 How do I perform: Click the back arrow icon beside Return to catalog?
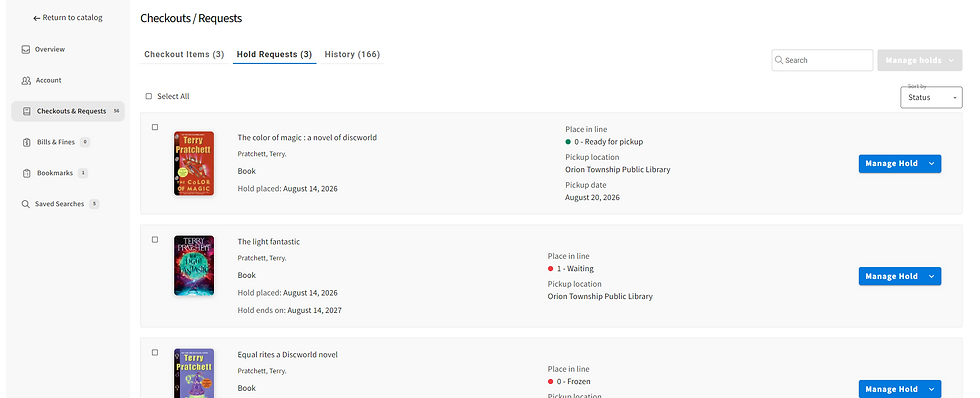click(37, 18)
